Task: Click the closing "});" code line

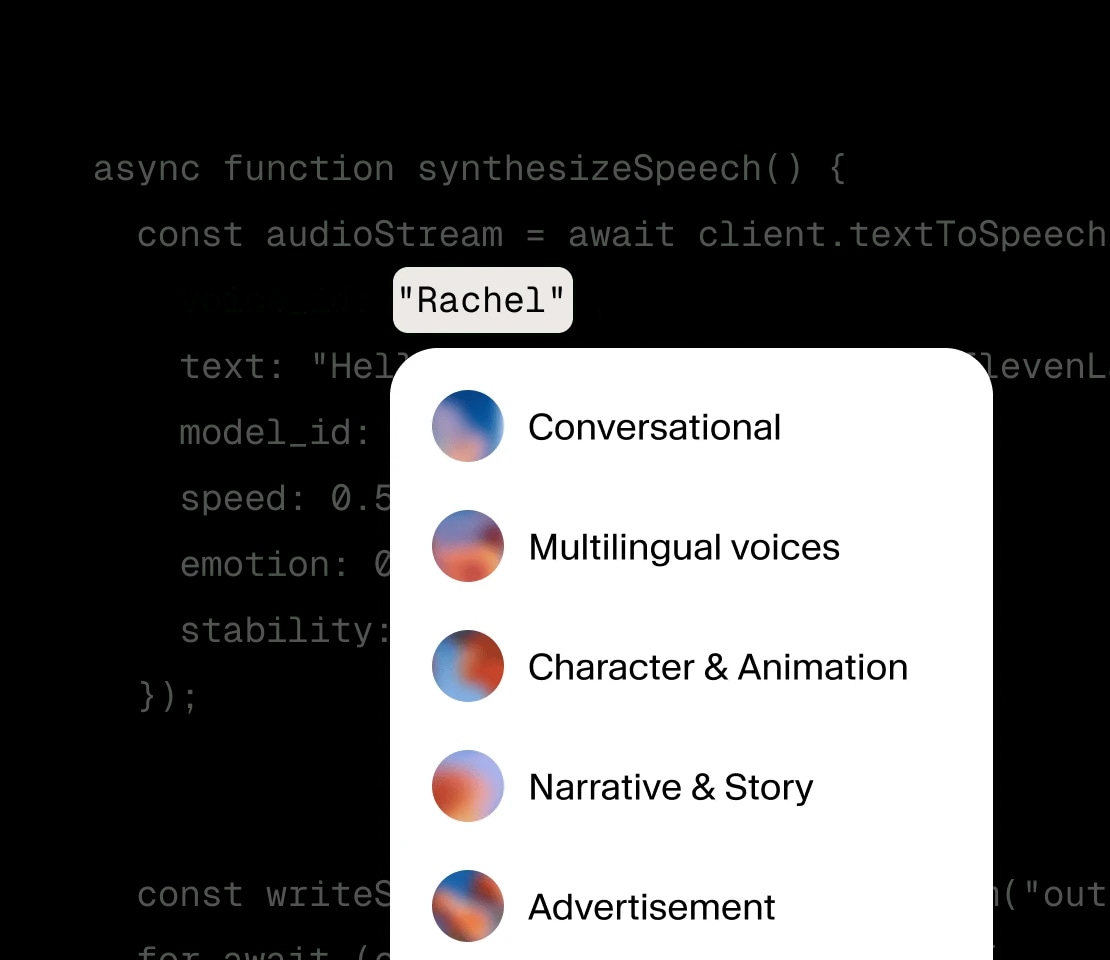Action: [168, 695]
